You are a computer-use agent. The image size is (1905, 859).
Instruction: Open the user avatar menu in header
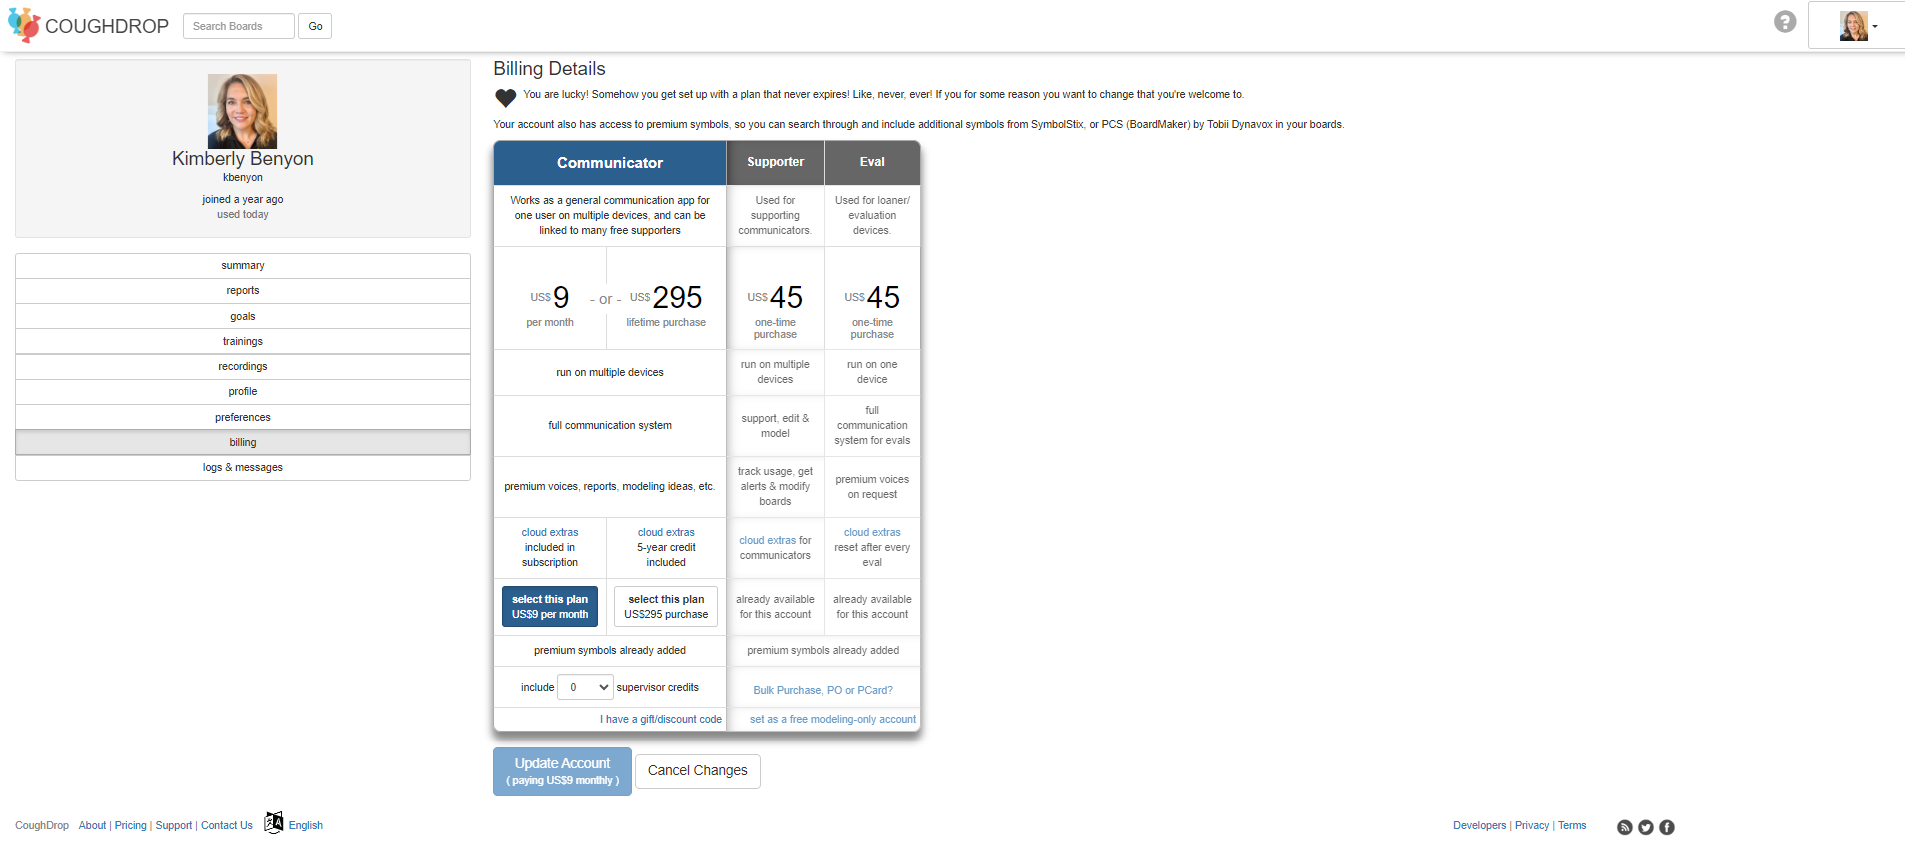1857,26
